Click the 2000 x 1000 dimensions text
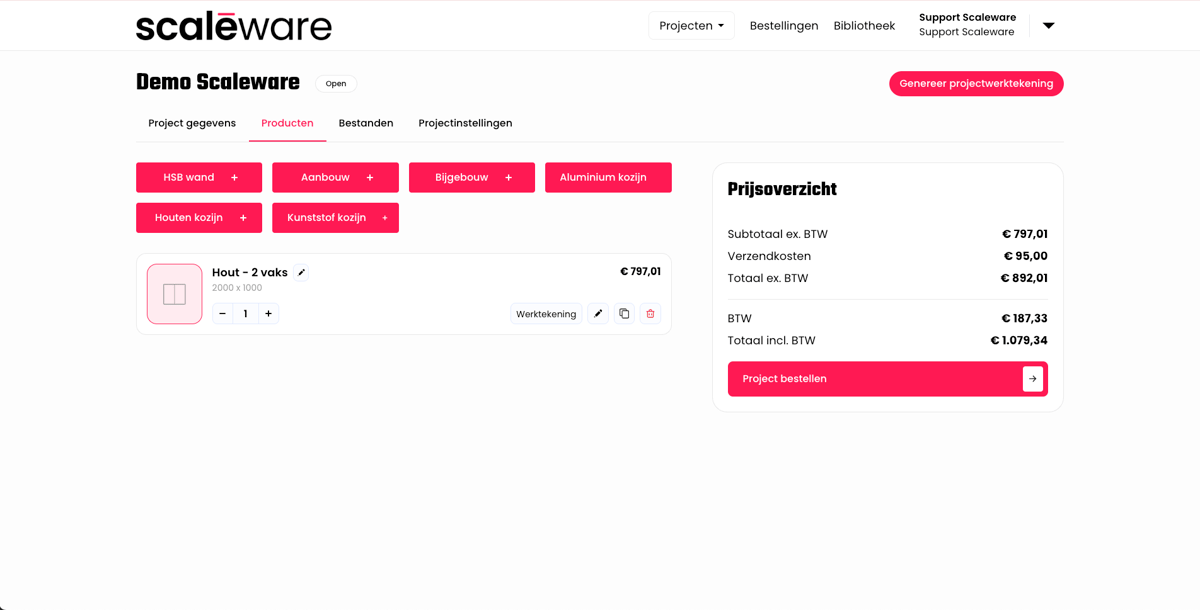This screenshot has height=610, width=1200. (237, 288)
